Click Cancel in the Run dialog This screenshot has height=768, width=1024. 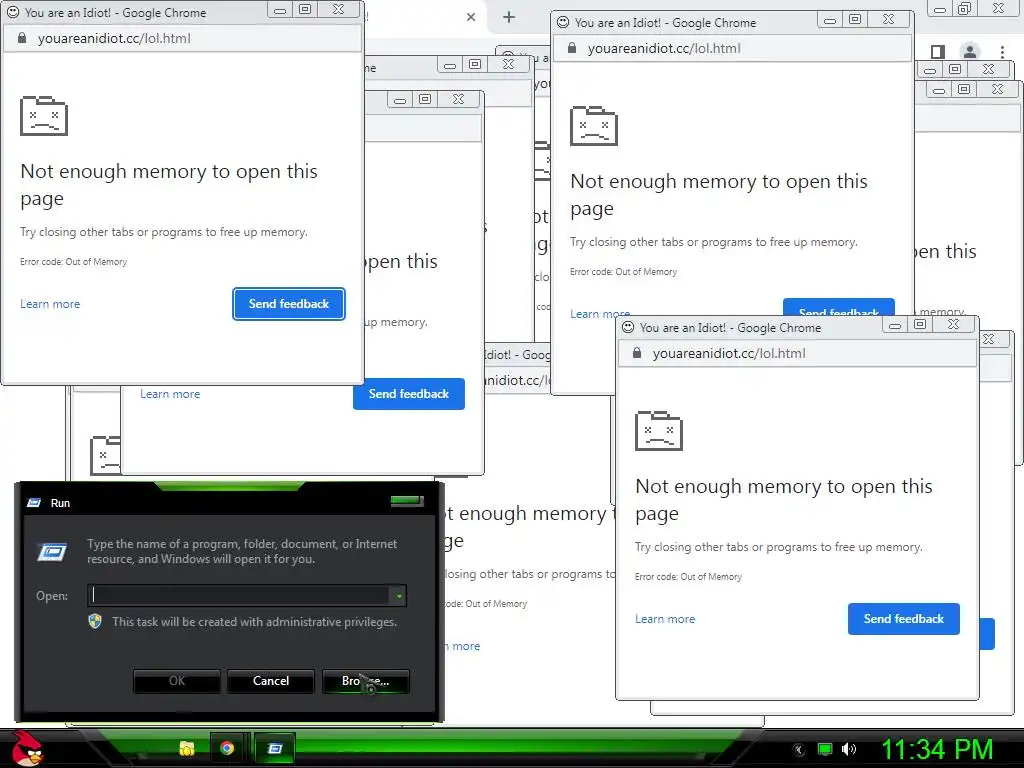(271, 680)
